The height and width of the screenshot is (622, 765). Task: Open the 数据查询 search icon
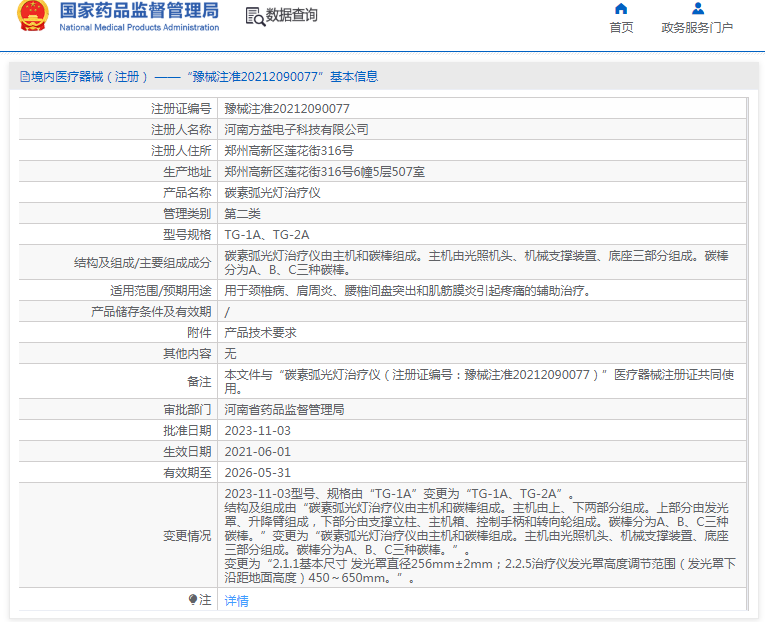[255, 16]
